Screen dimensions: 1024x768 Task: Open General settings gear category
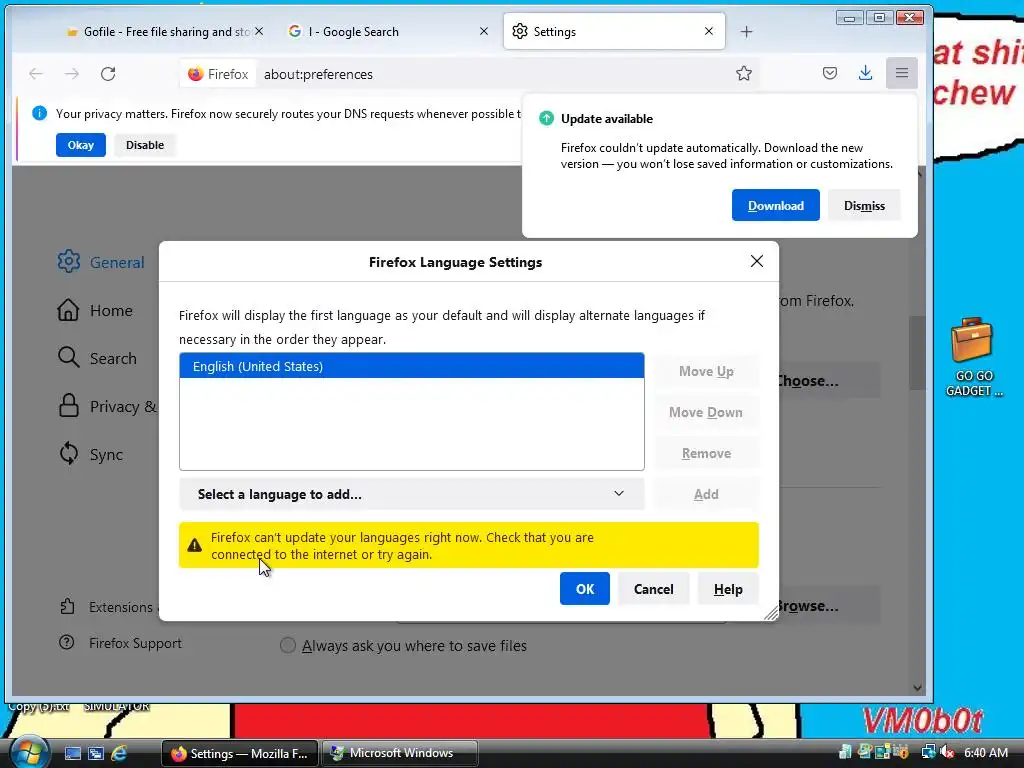click(x=101, y=262)
